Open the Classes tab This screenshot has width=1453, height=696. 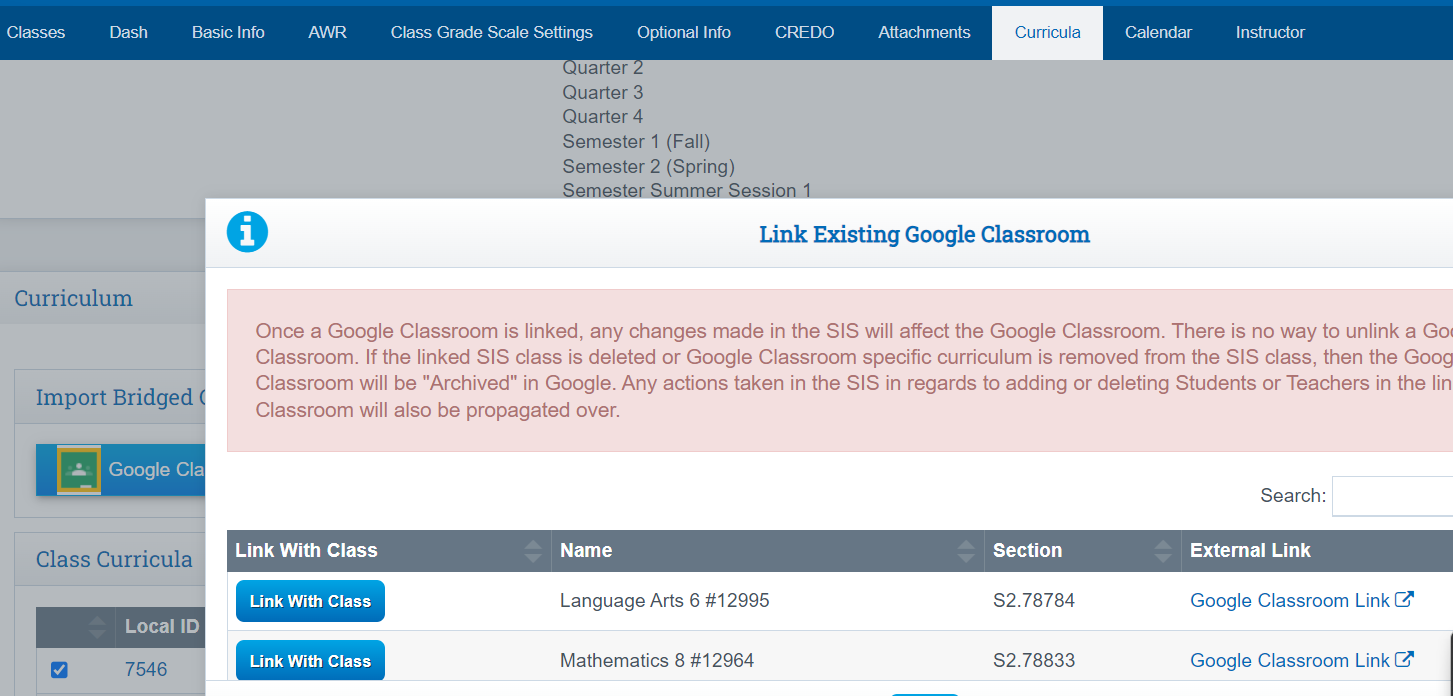[x=36, y=32]
